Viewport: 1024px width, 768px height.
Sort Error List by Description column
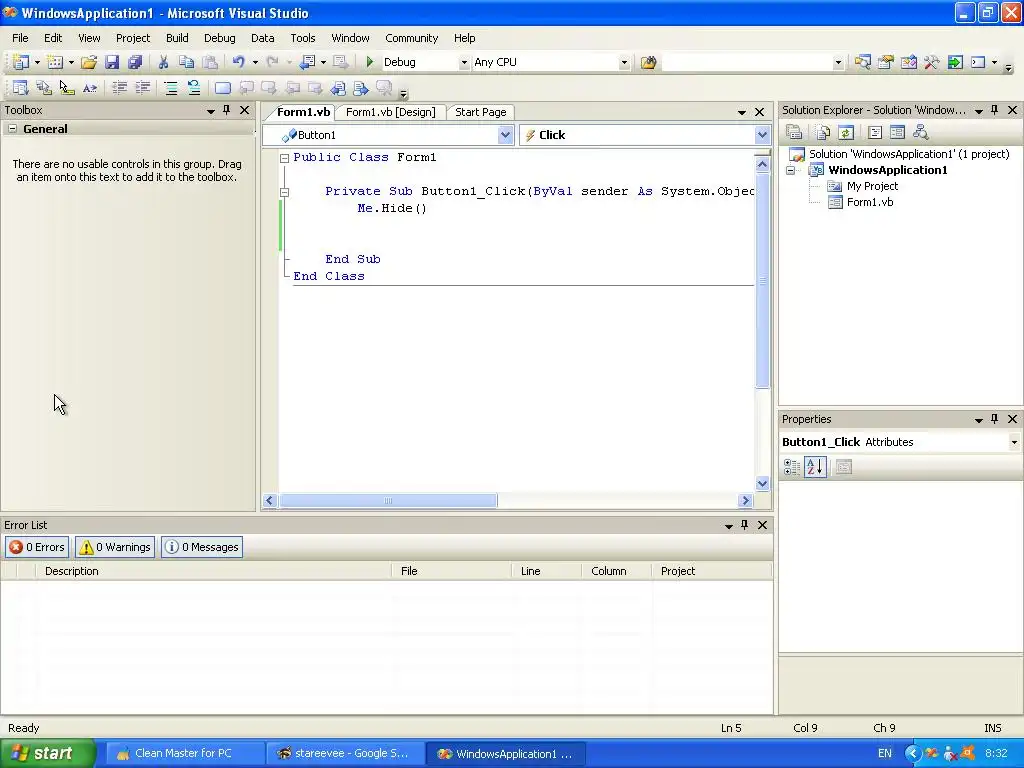[x=213, y=571]
